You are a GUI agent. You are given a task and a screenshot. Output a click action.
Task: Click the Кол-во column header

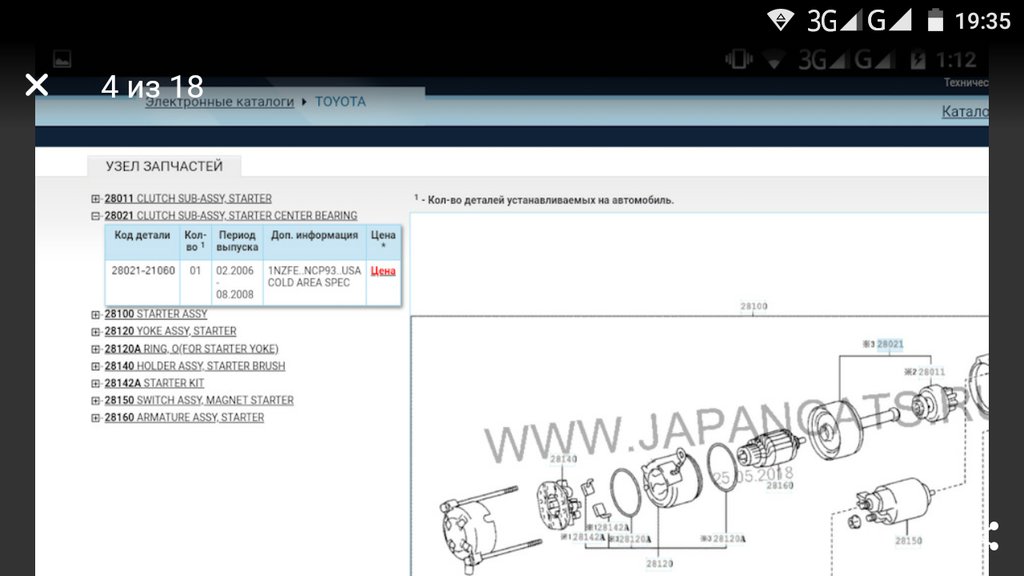click(195, 241)
